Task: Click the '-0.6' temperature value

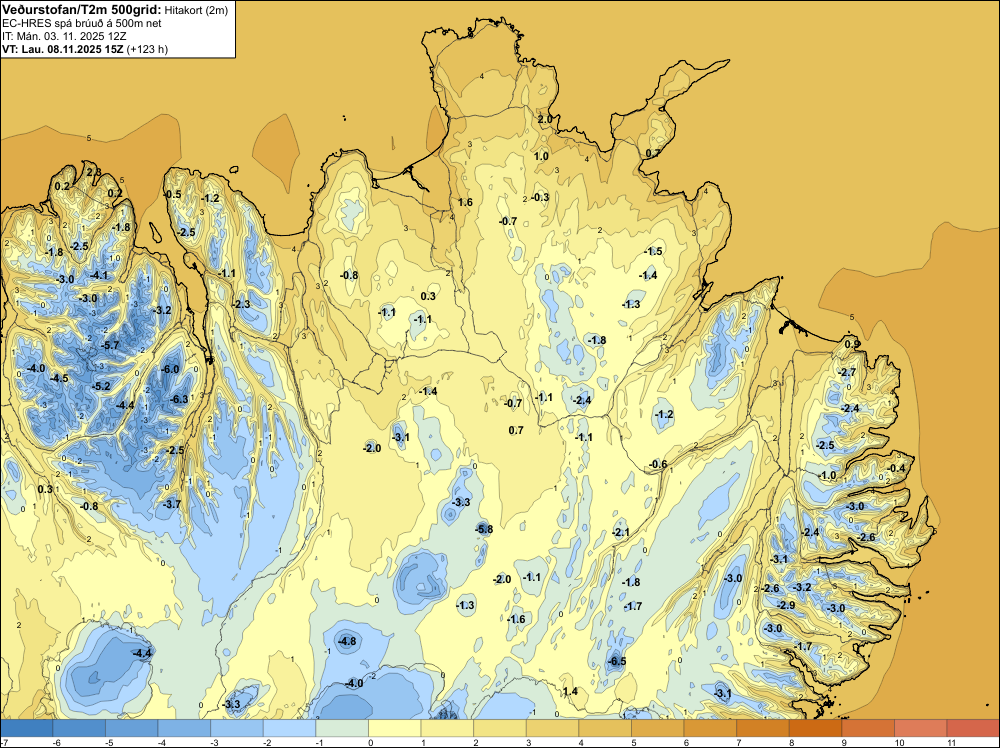Action: pos(658,464)
